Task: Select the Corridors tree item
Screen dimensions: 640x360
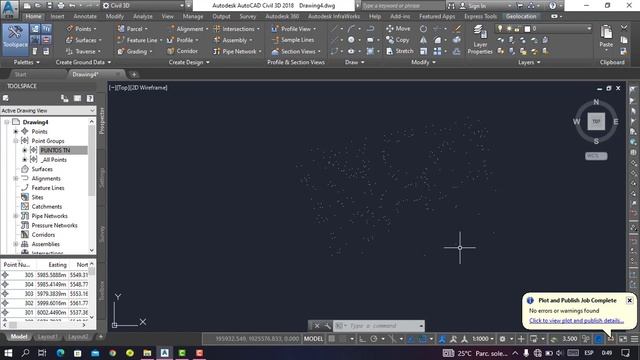Action: pyautogui.click(x=43, y=235)
